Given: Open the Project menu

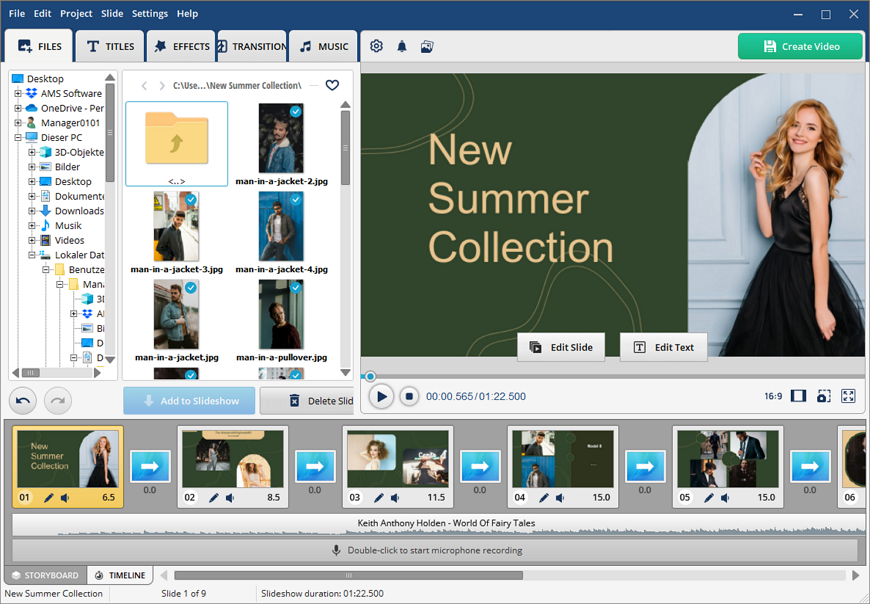Looking at the screenshot, I should 76,14.
